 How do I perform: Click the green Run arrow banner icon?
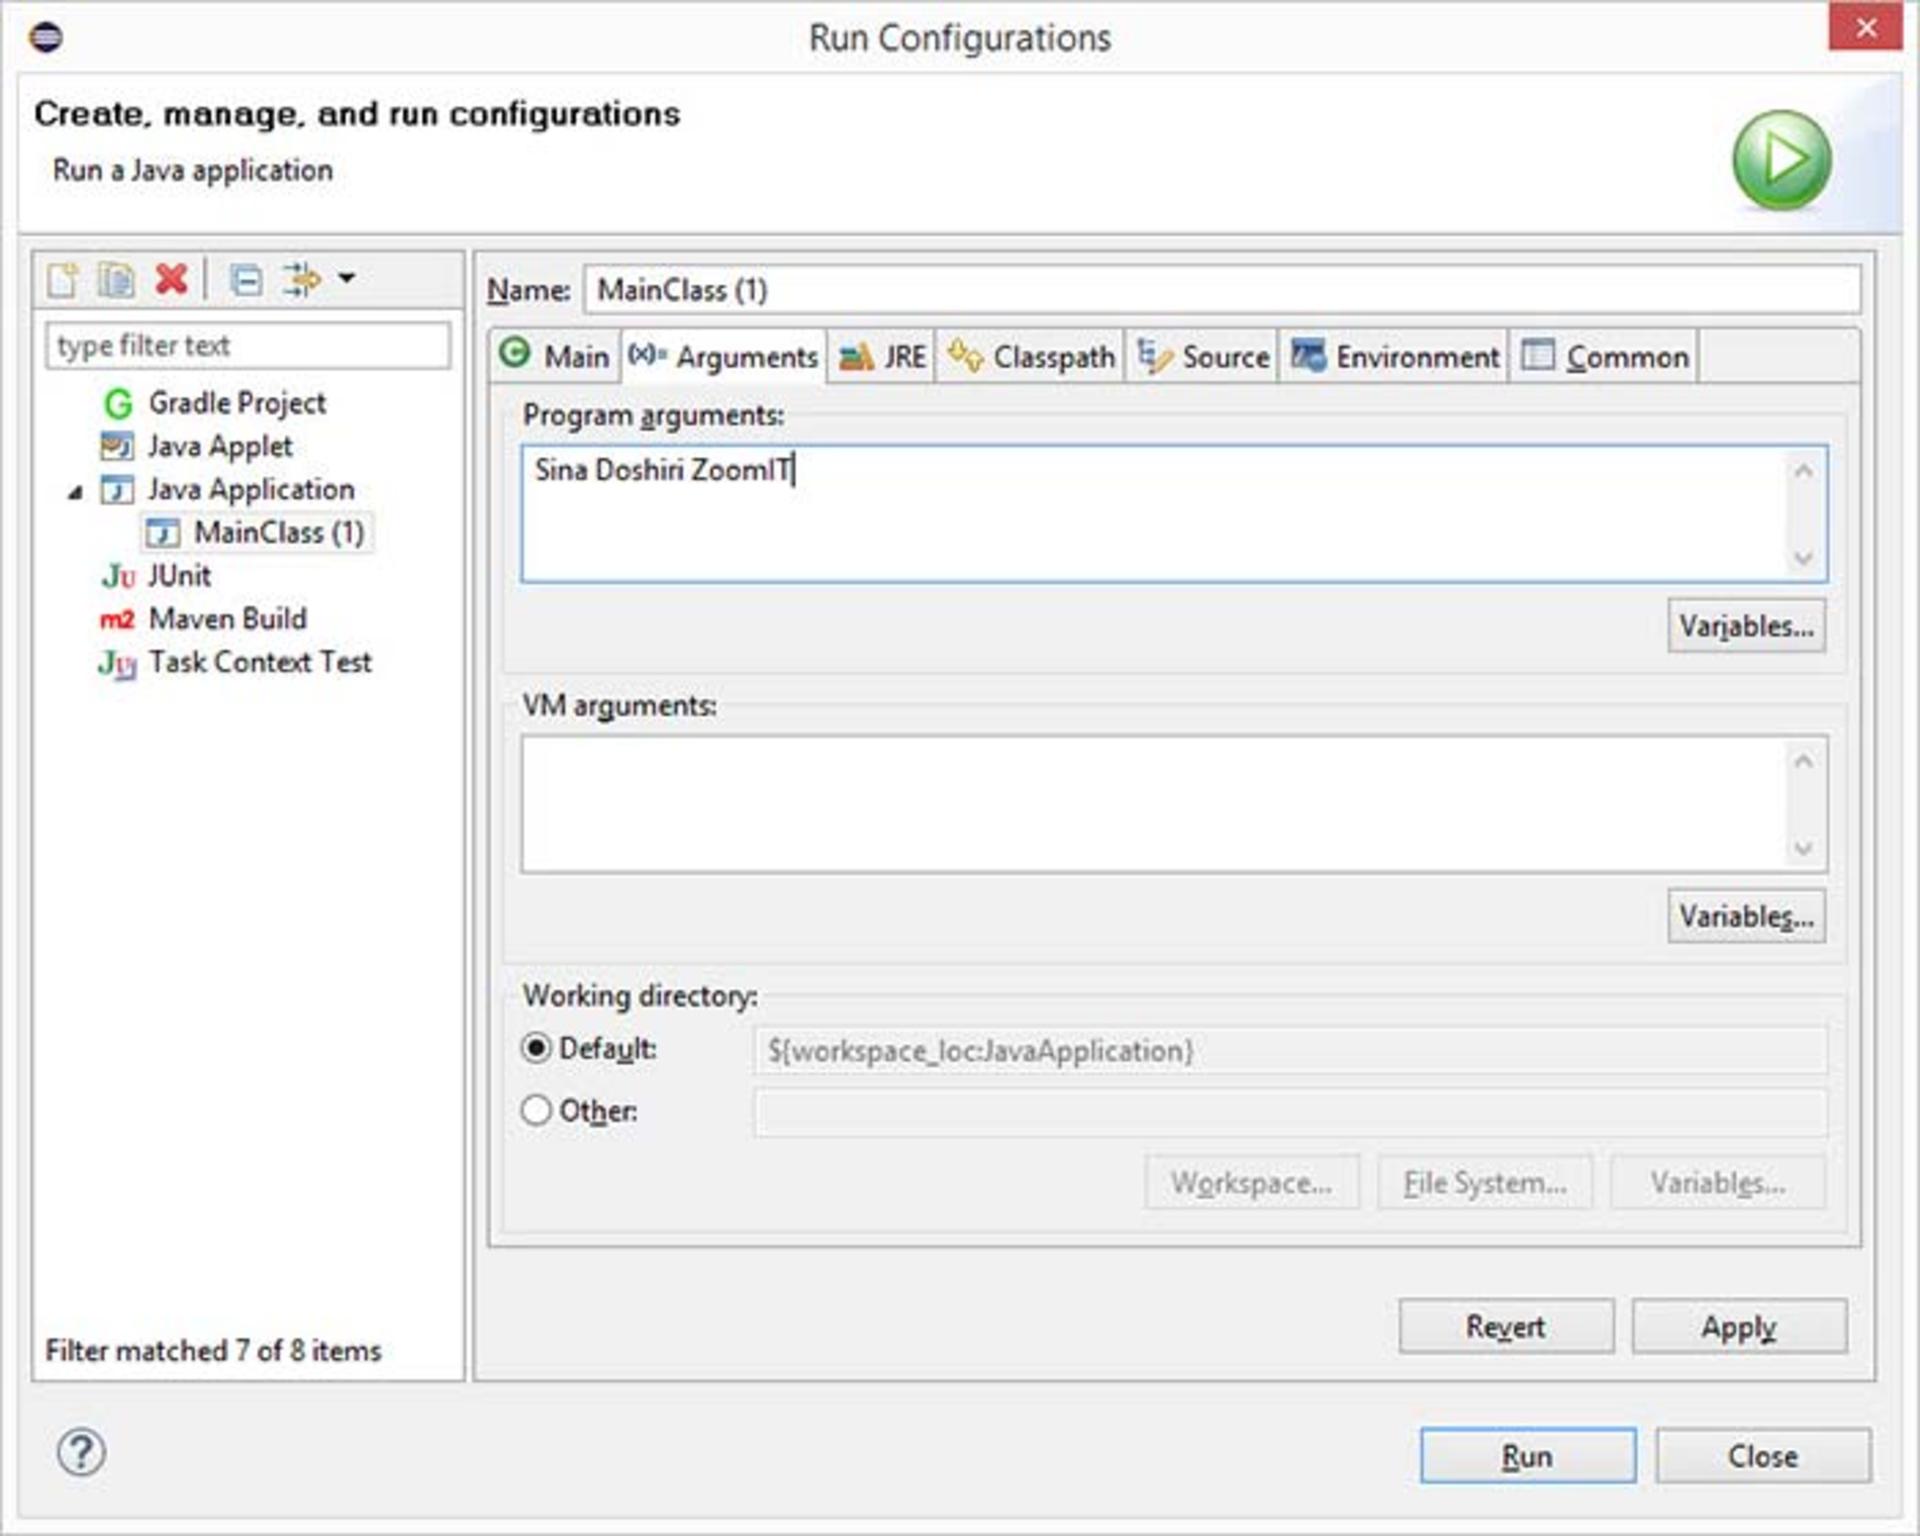[x=1782, y=160]
